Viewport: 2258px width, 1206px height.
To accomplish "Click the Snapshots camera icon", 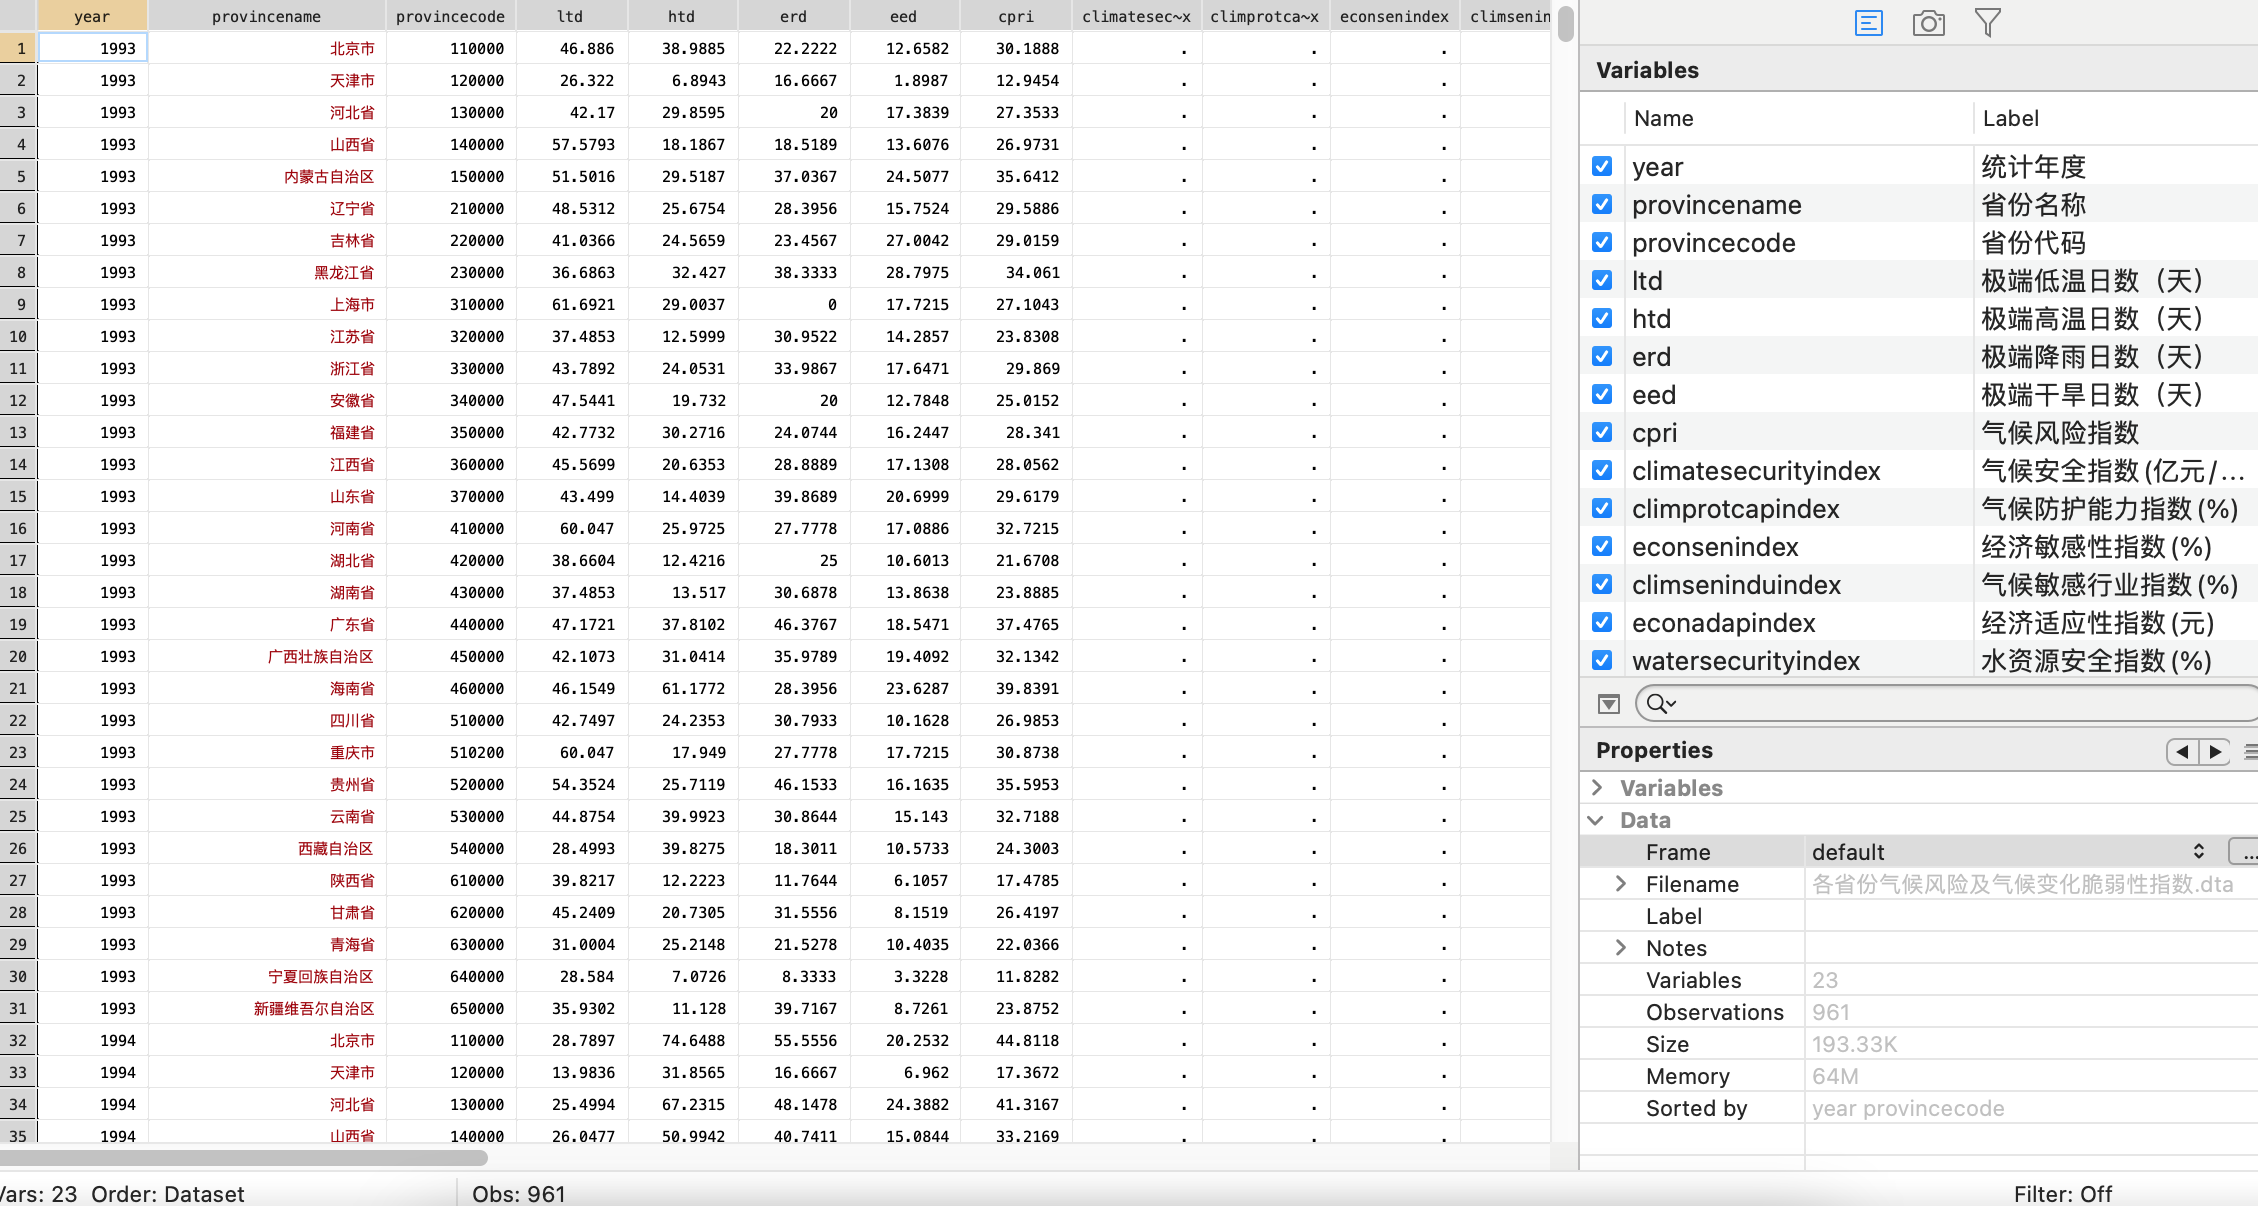I will click(1928, 23).
